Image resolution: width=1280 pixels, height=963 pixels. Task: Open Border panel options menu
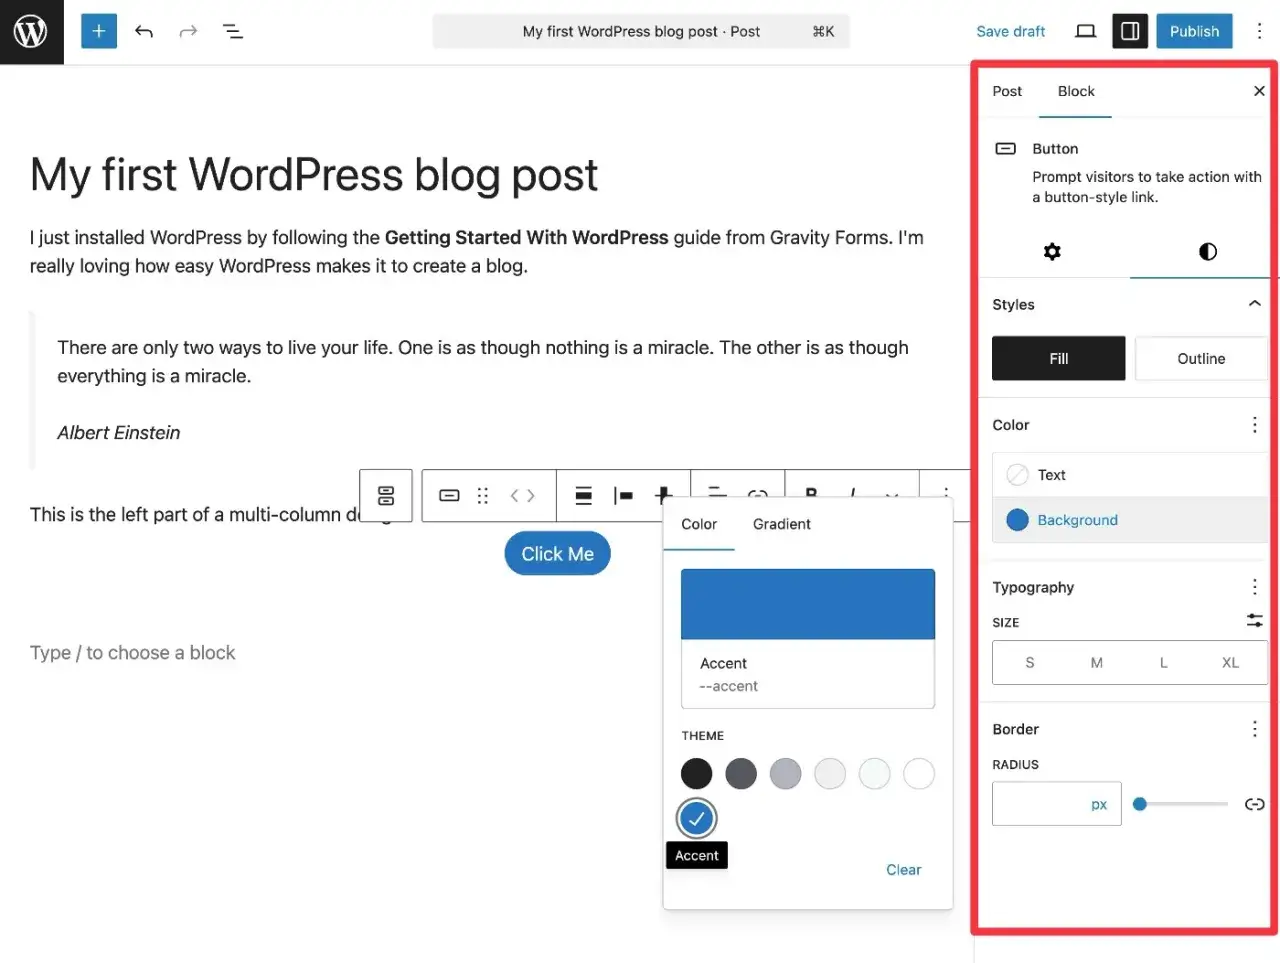pos(1255,729)
